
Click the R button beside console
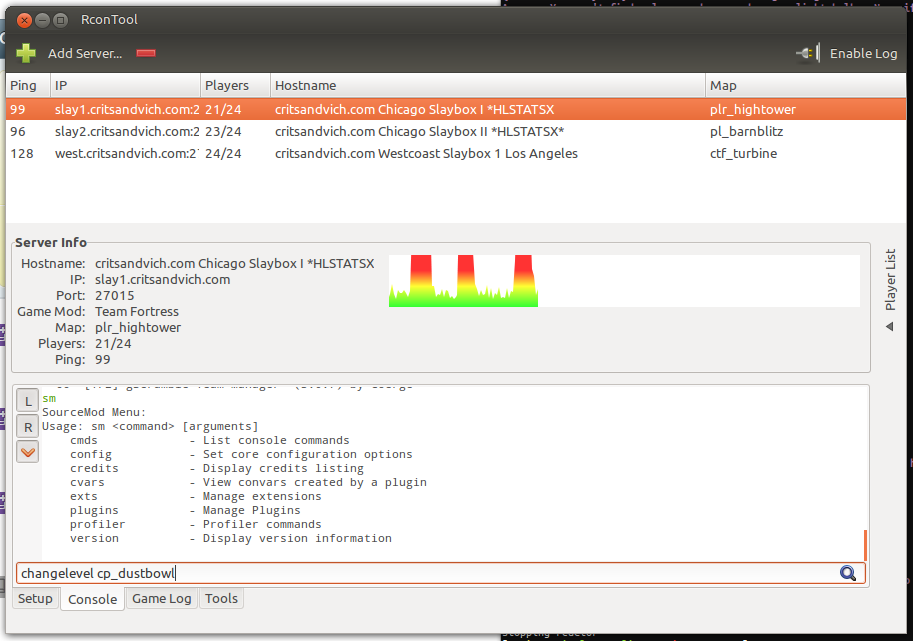coord(27,427)
